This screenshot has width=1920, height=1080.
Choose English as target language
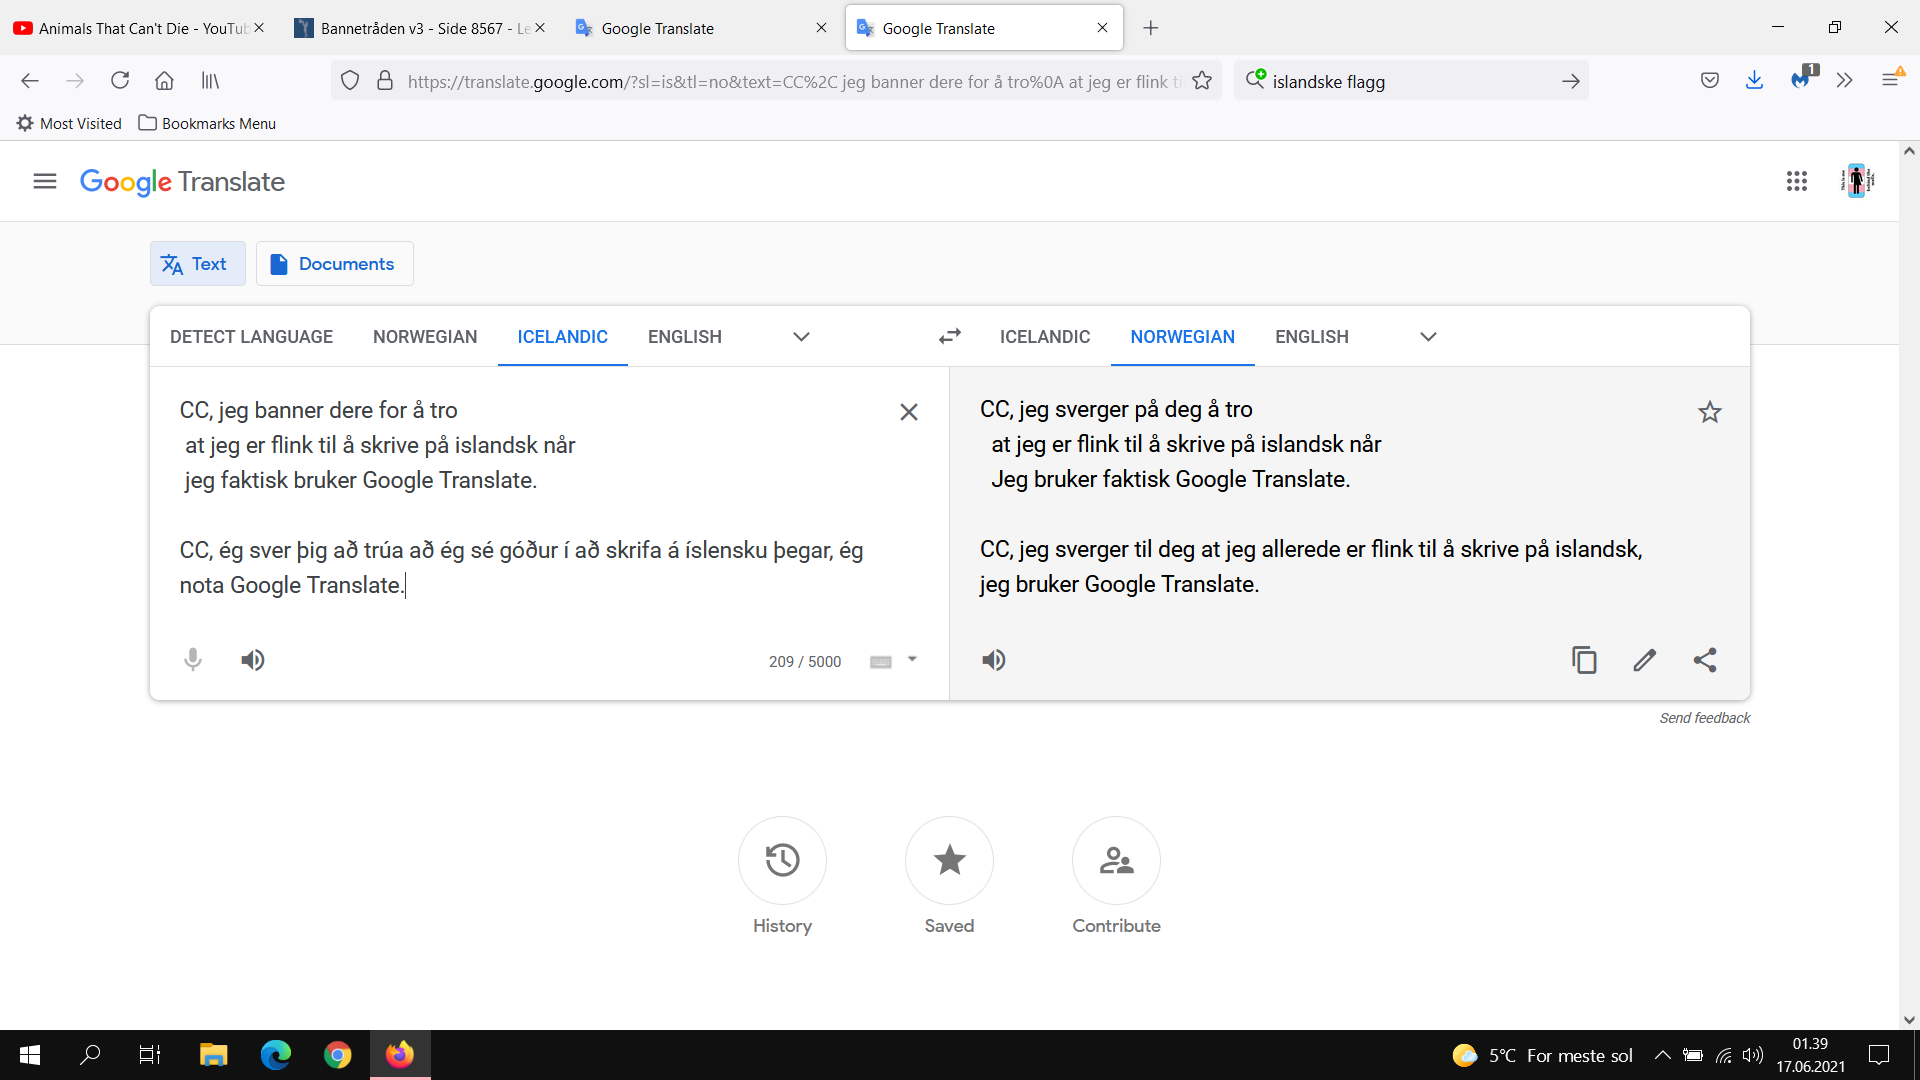(x=1312, y=337)
